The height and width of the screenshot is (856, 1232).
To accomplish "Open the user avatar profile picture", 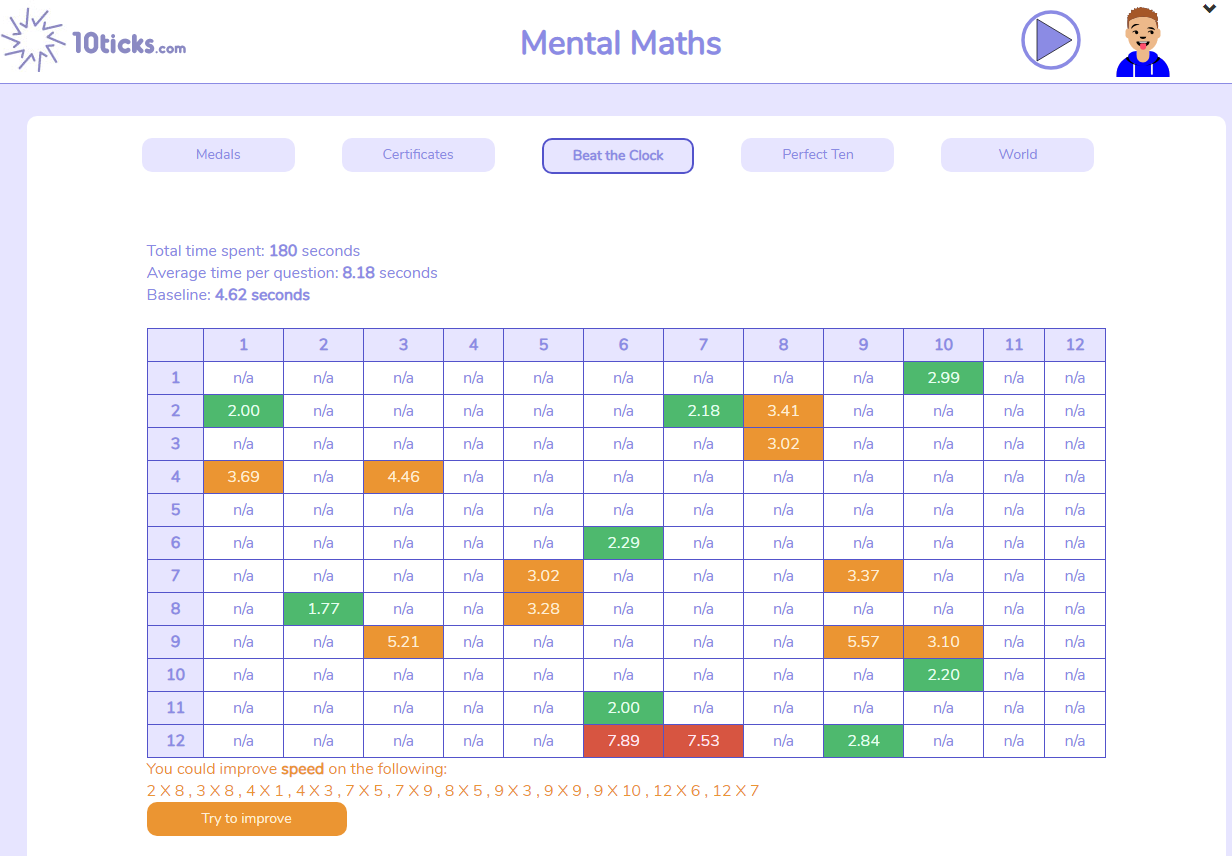I will 1142,42.
